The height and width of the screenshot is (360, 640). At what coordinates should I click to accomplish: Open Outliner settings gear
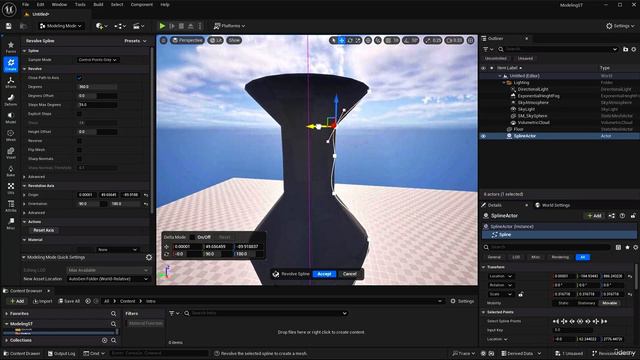634,49
